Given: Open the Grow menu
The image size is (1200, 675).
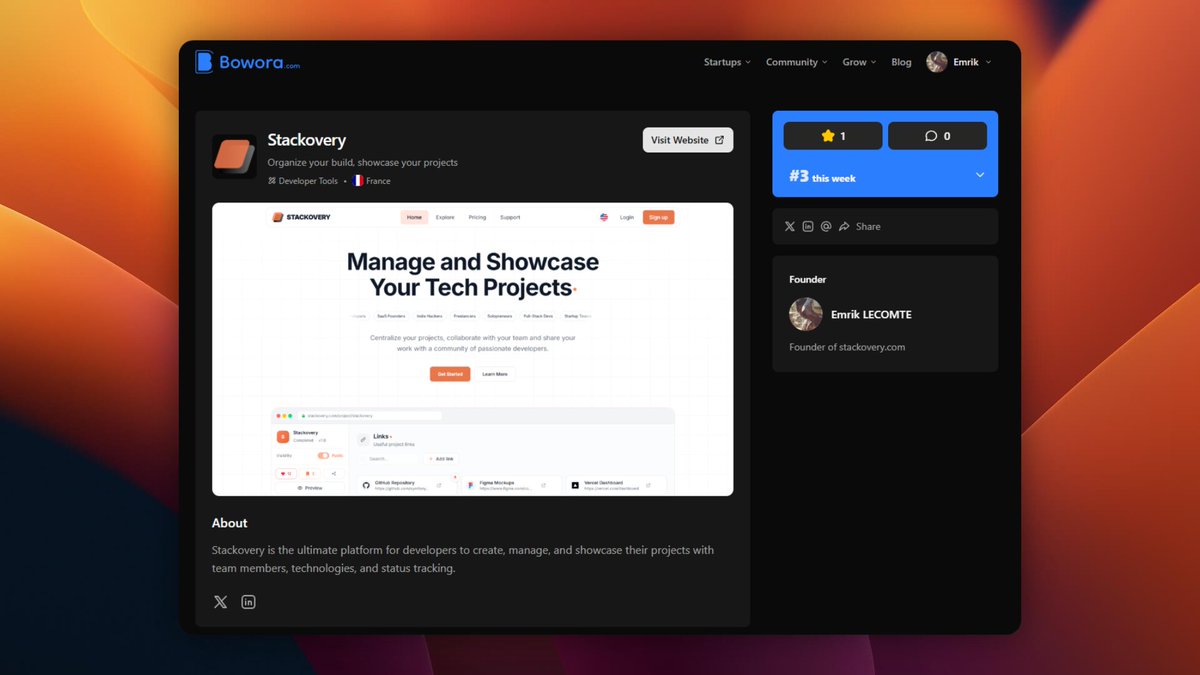Looking at the screenshot, I should point(859,62).
